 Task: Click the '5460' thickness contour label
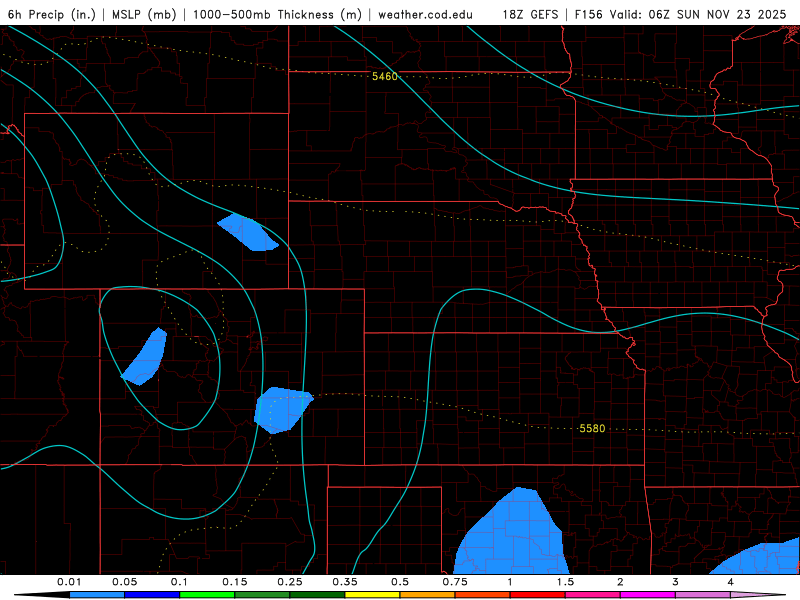tap(385, 77)
